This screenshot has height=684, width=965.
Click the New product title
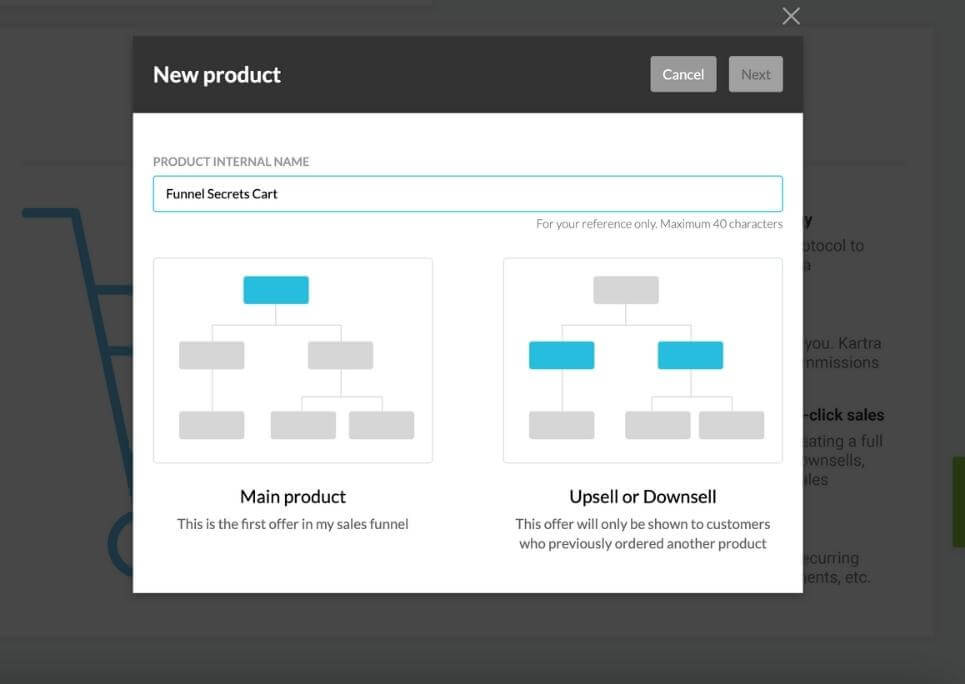[217, 74]
